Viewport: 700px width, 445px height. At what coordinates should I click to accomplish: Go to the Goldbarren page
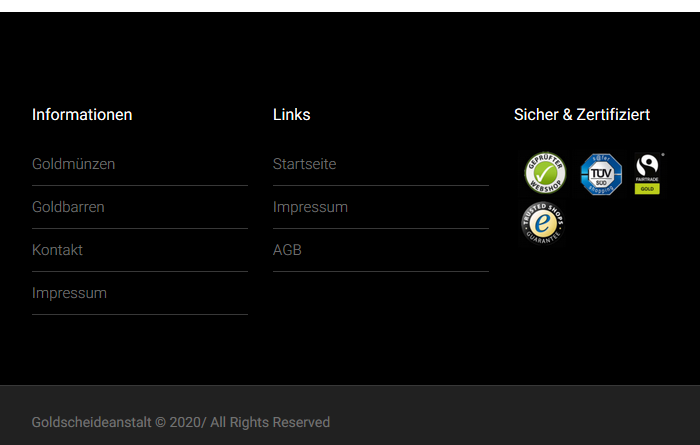[x=68, y=207]
